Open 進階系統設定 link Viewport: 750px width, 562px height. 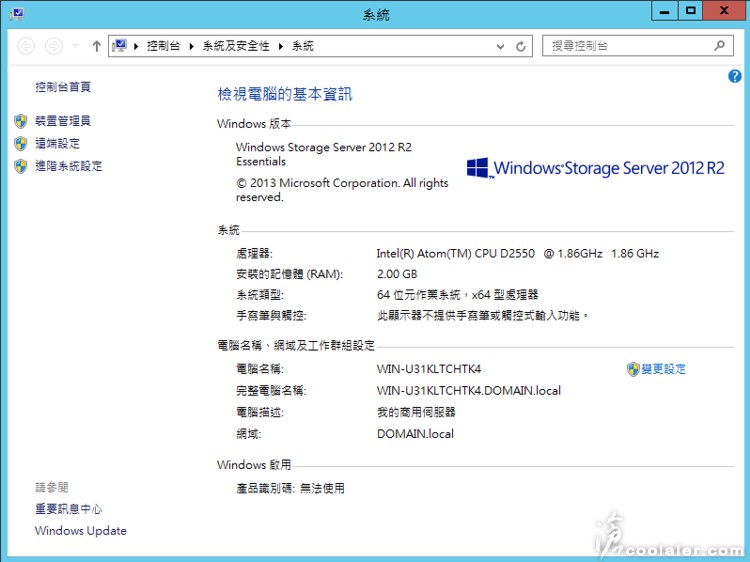point(68,166)
